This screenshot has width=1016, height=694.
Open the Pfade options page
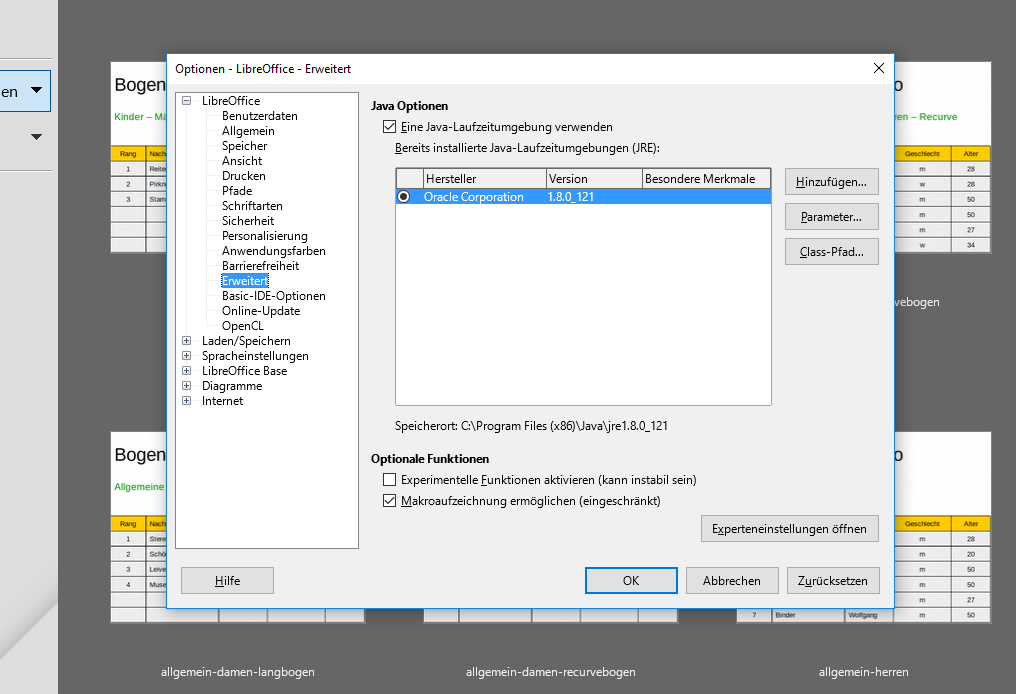coord(237,191)
